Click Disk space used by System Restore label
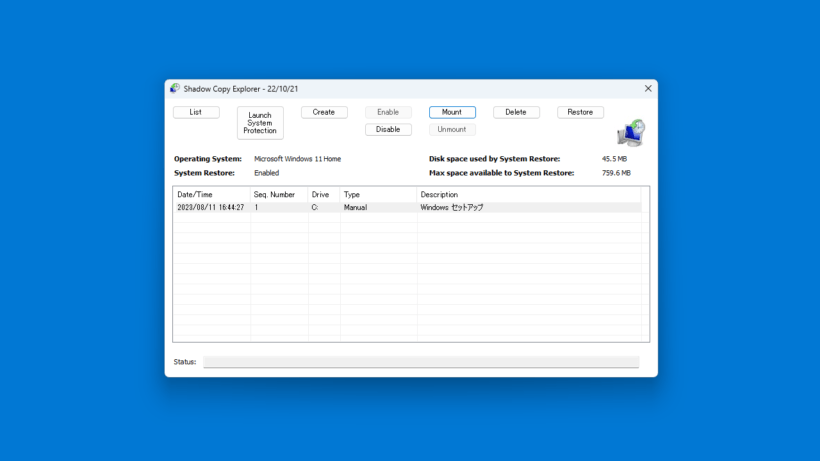 [494, 159]
